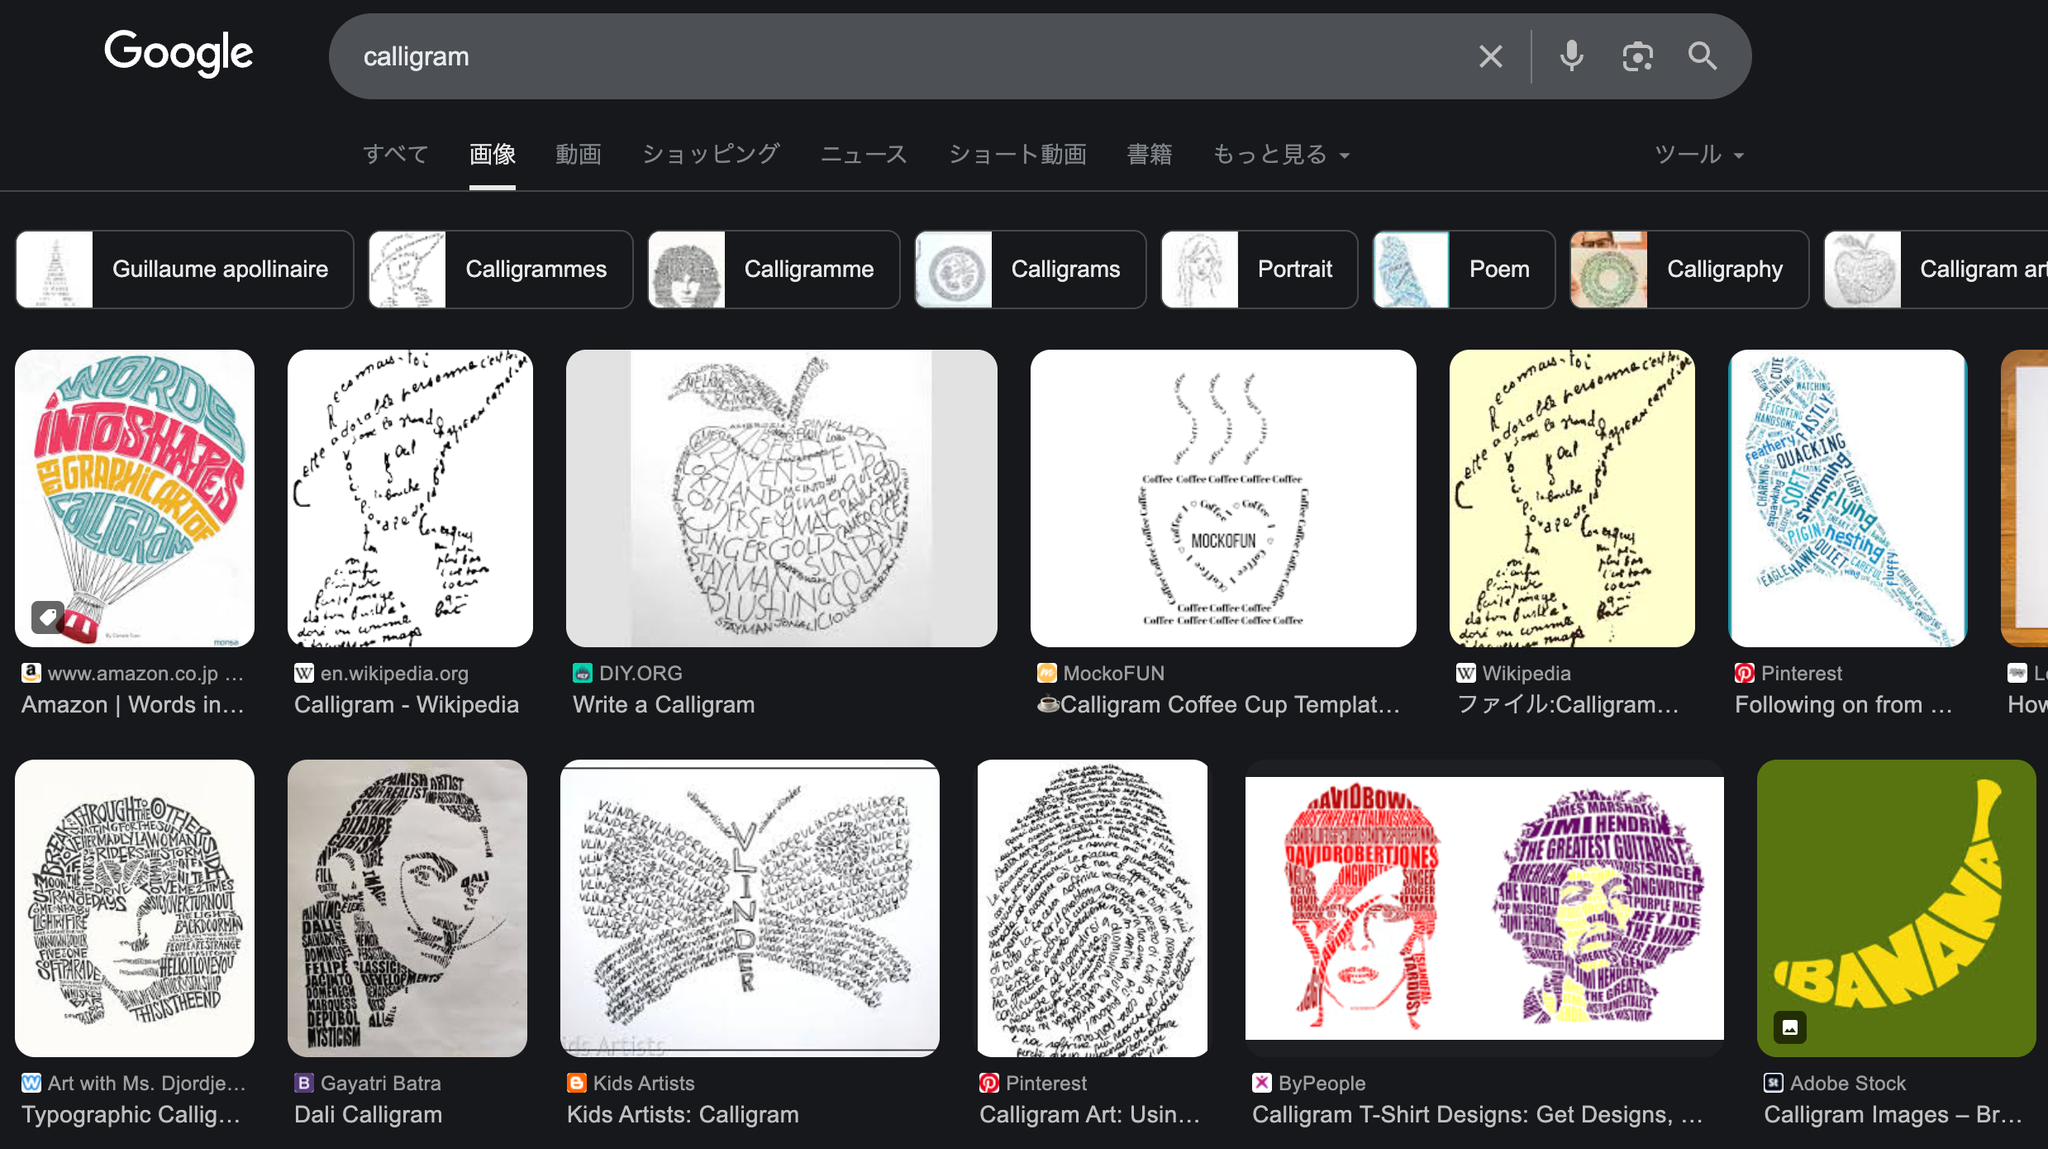Click the Pinterest favicon under bird image
Viewport: 2048px width, 1149px height.
coord(1744,673)
